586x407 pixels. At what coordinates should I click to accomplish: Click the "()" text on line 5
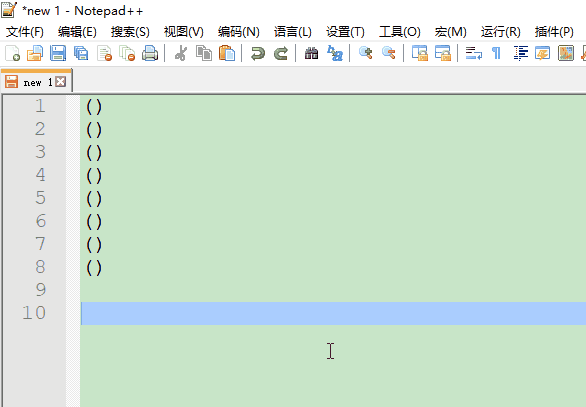point(94,198)
